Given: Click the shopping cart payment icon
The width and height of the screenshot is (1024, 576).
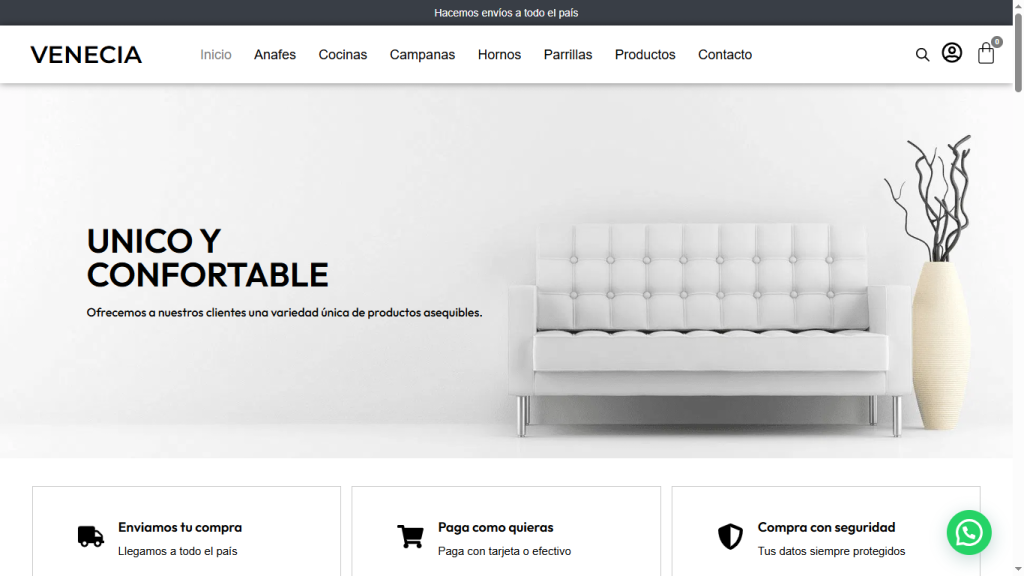Looking at the screenshot, I should pos(410,536).
